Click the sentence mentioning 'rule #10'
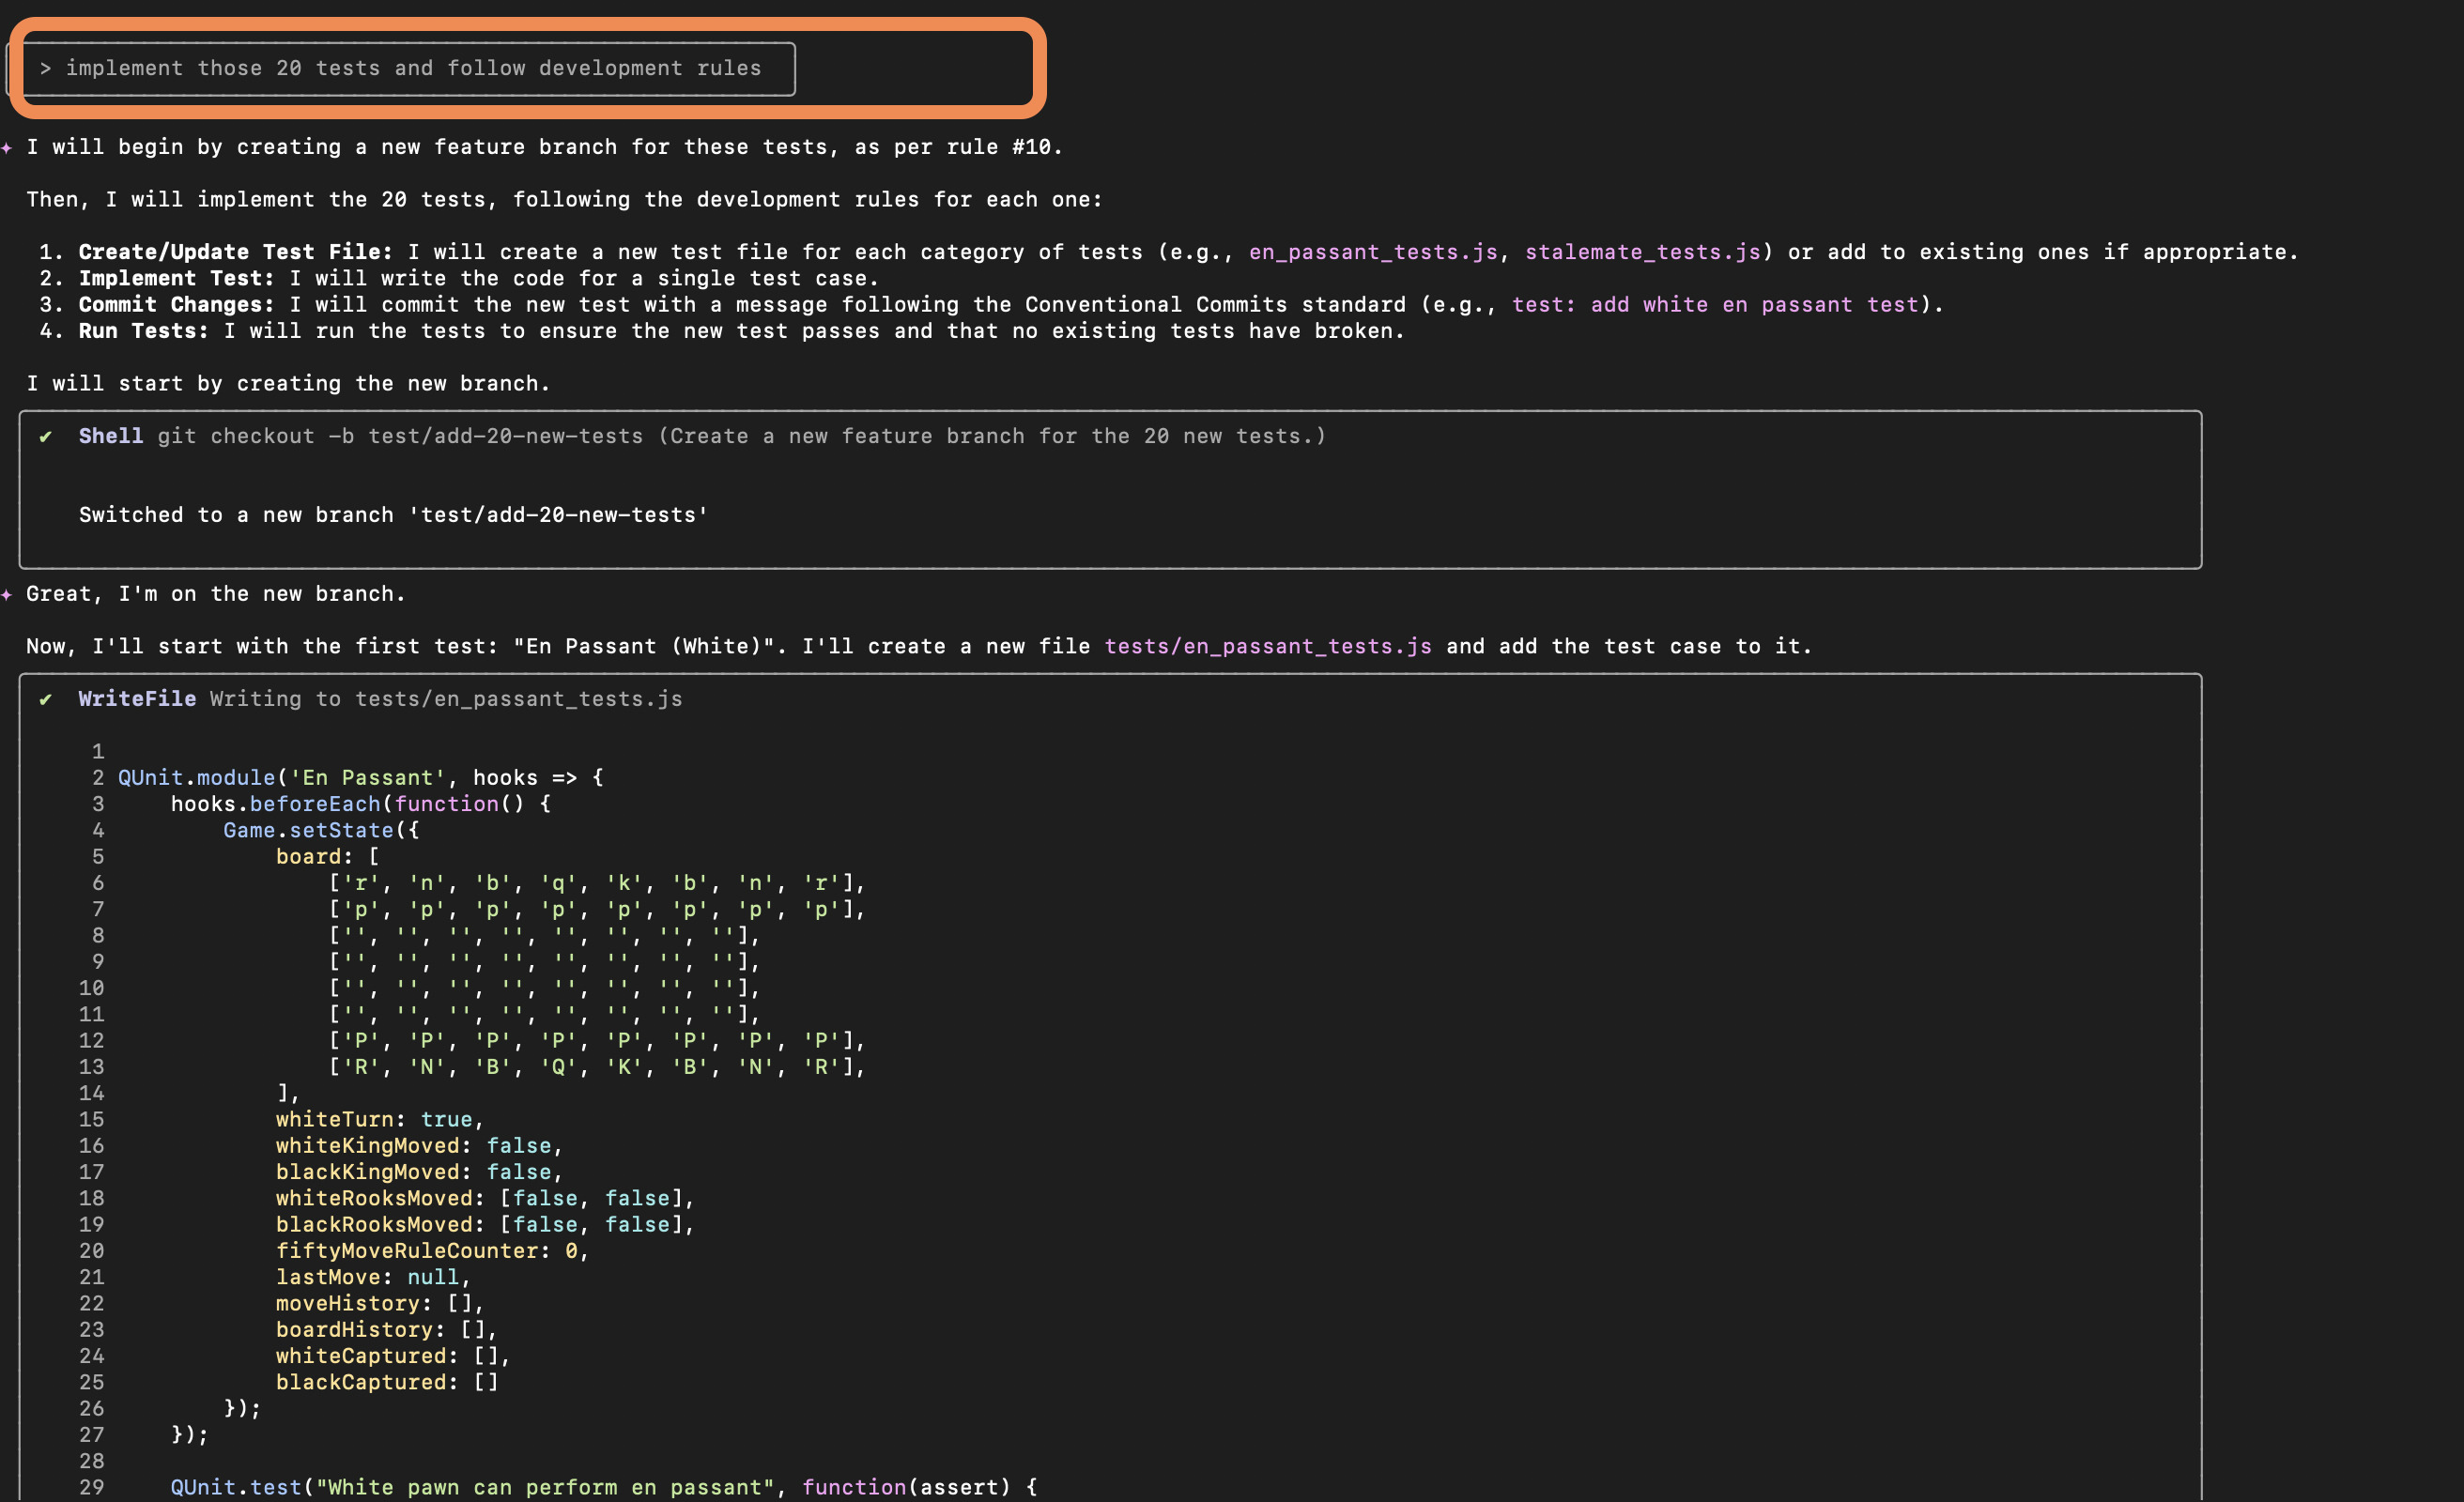 (x=544, y=147)
